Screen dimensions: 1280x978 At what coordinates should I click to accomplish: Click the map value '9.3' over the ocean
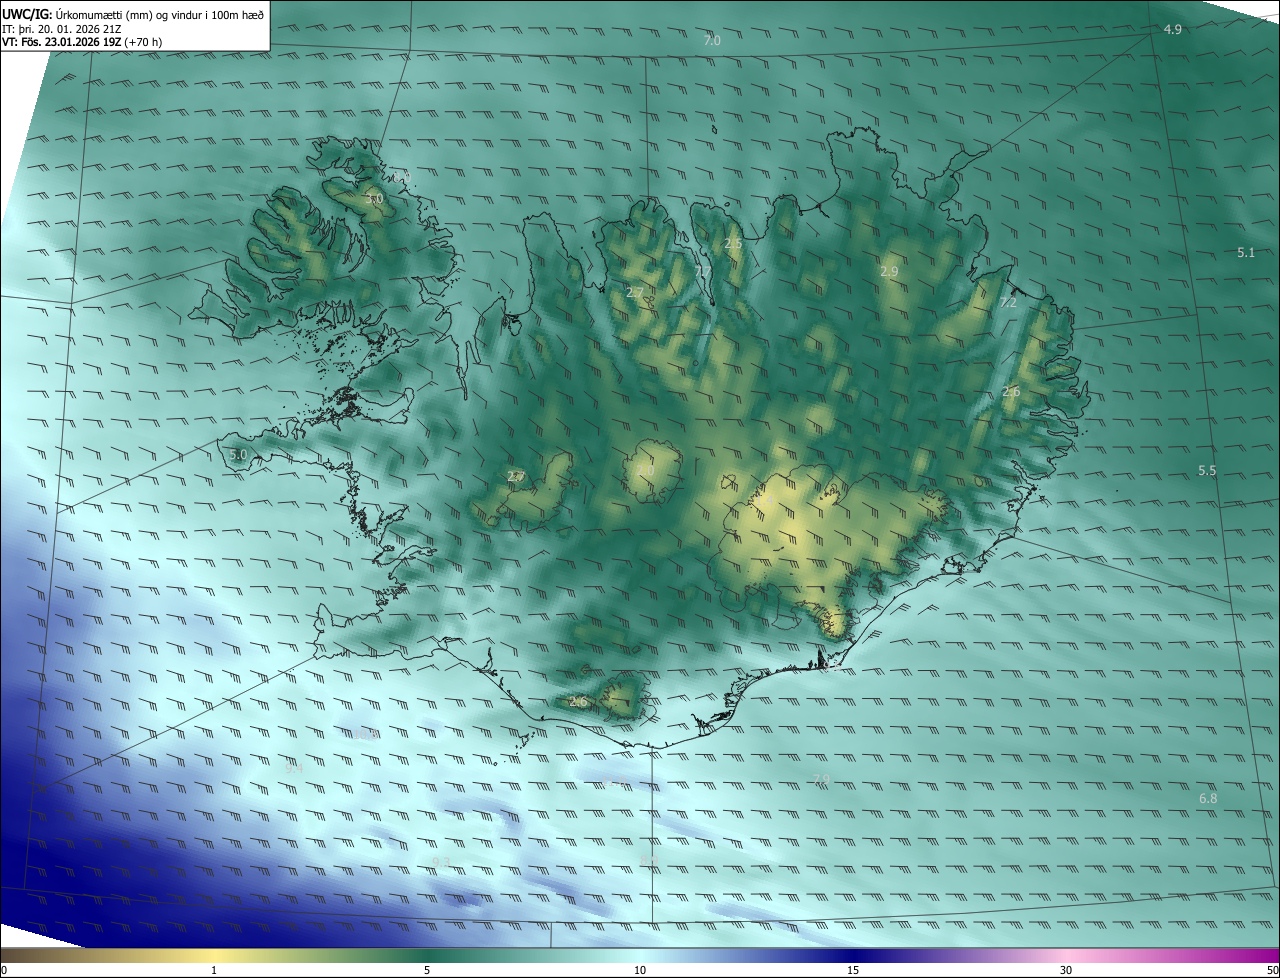441,862
